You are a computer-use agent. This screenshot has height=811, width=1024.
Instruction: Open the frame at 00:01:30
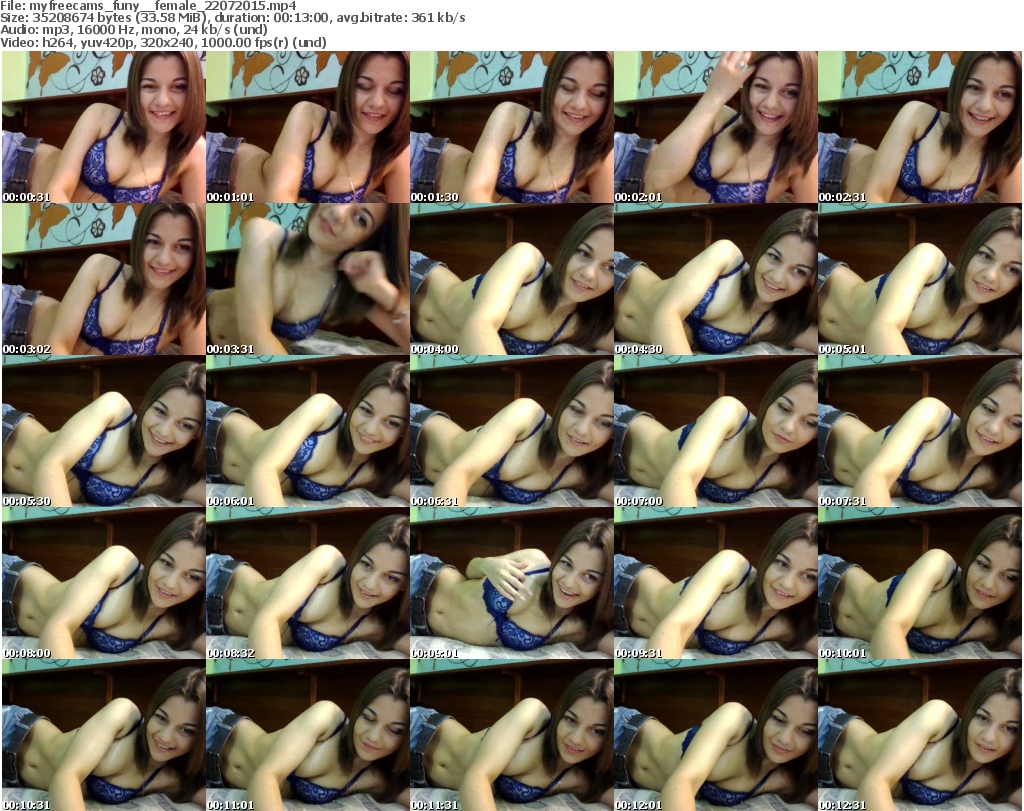pos(512,127)
